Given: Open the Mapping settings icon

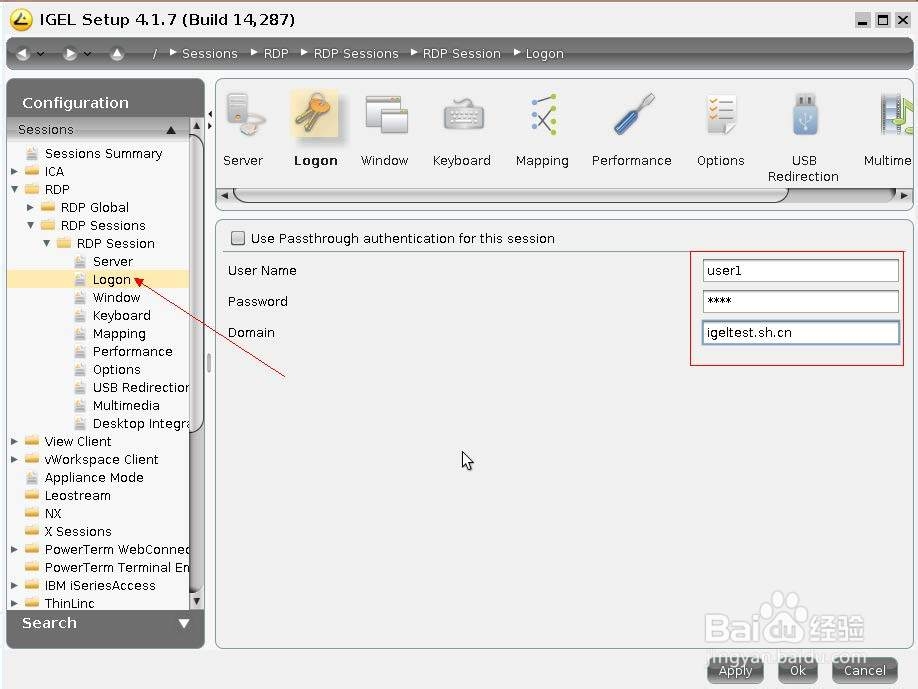Looking at the screenshot, I should (x=543, y=115).
